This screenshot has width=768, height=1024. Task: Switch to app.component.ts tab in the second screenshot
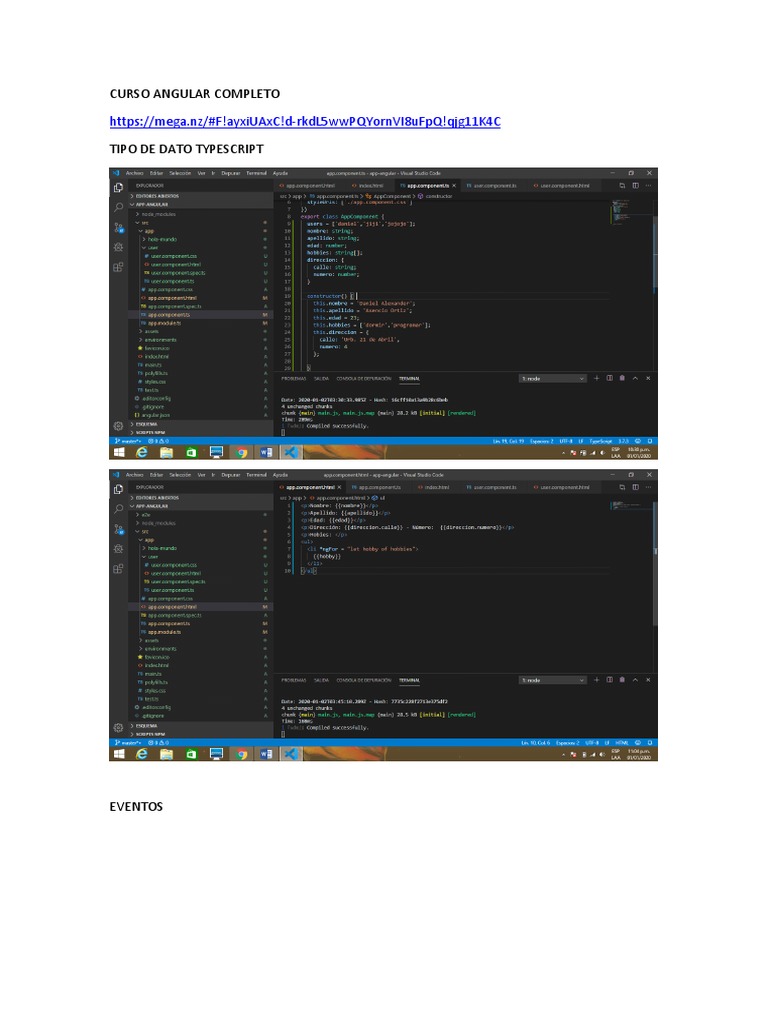377,487
